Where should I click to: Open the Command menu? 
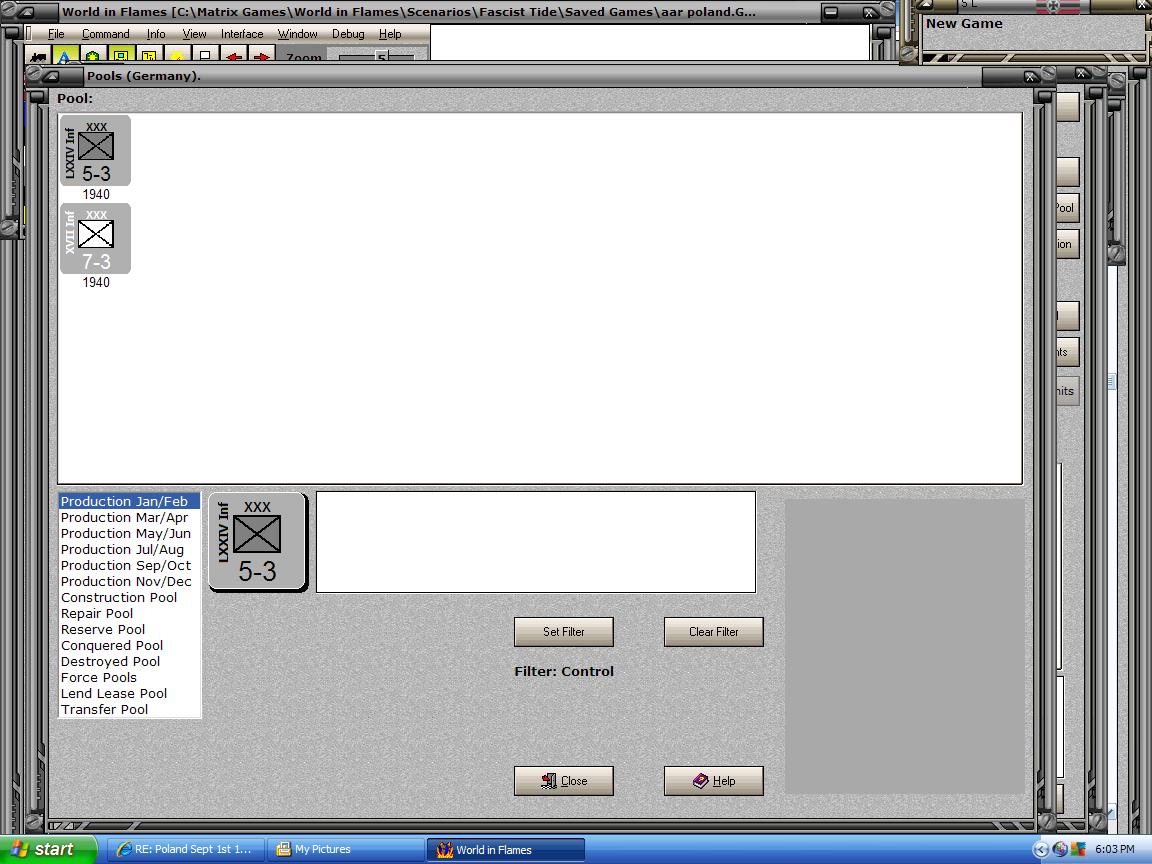(105, 34)
